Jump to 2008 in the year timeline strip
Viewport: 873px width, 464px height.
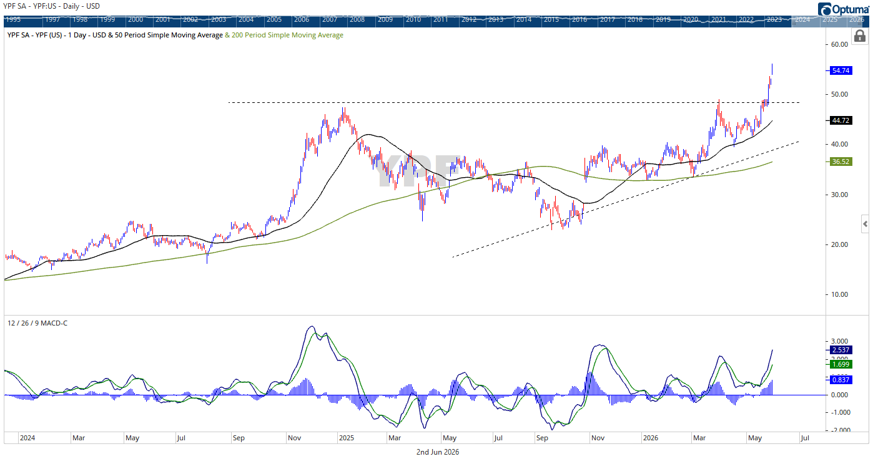357,19
